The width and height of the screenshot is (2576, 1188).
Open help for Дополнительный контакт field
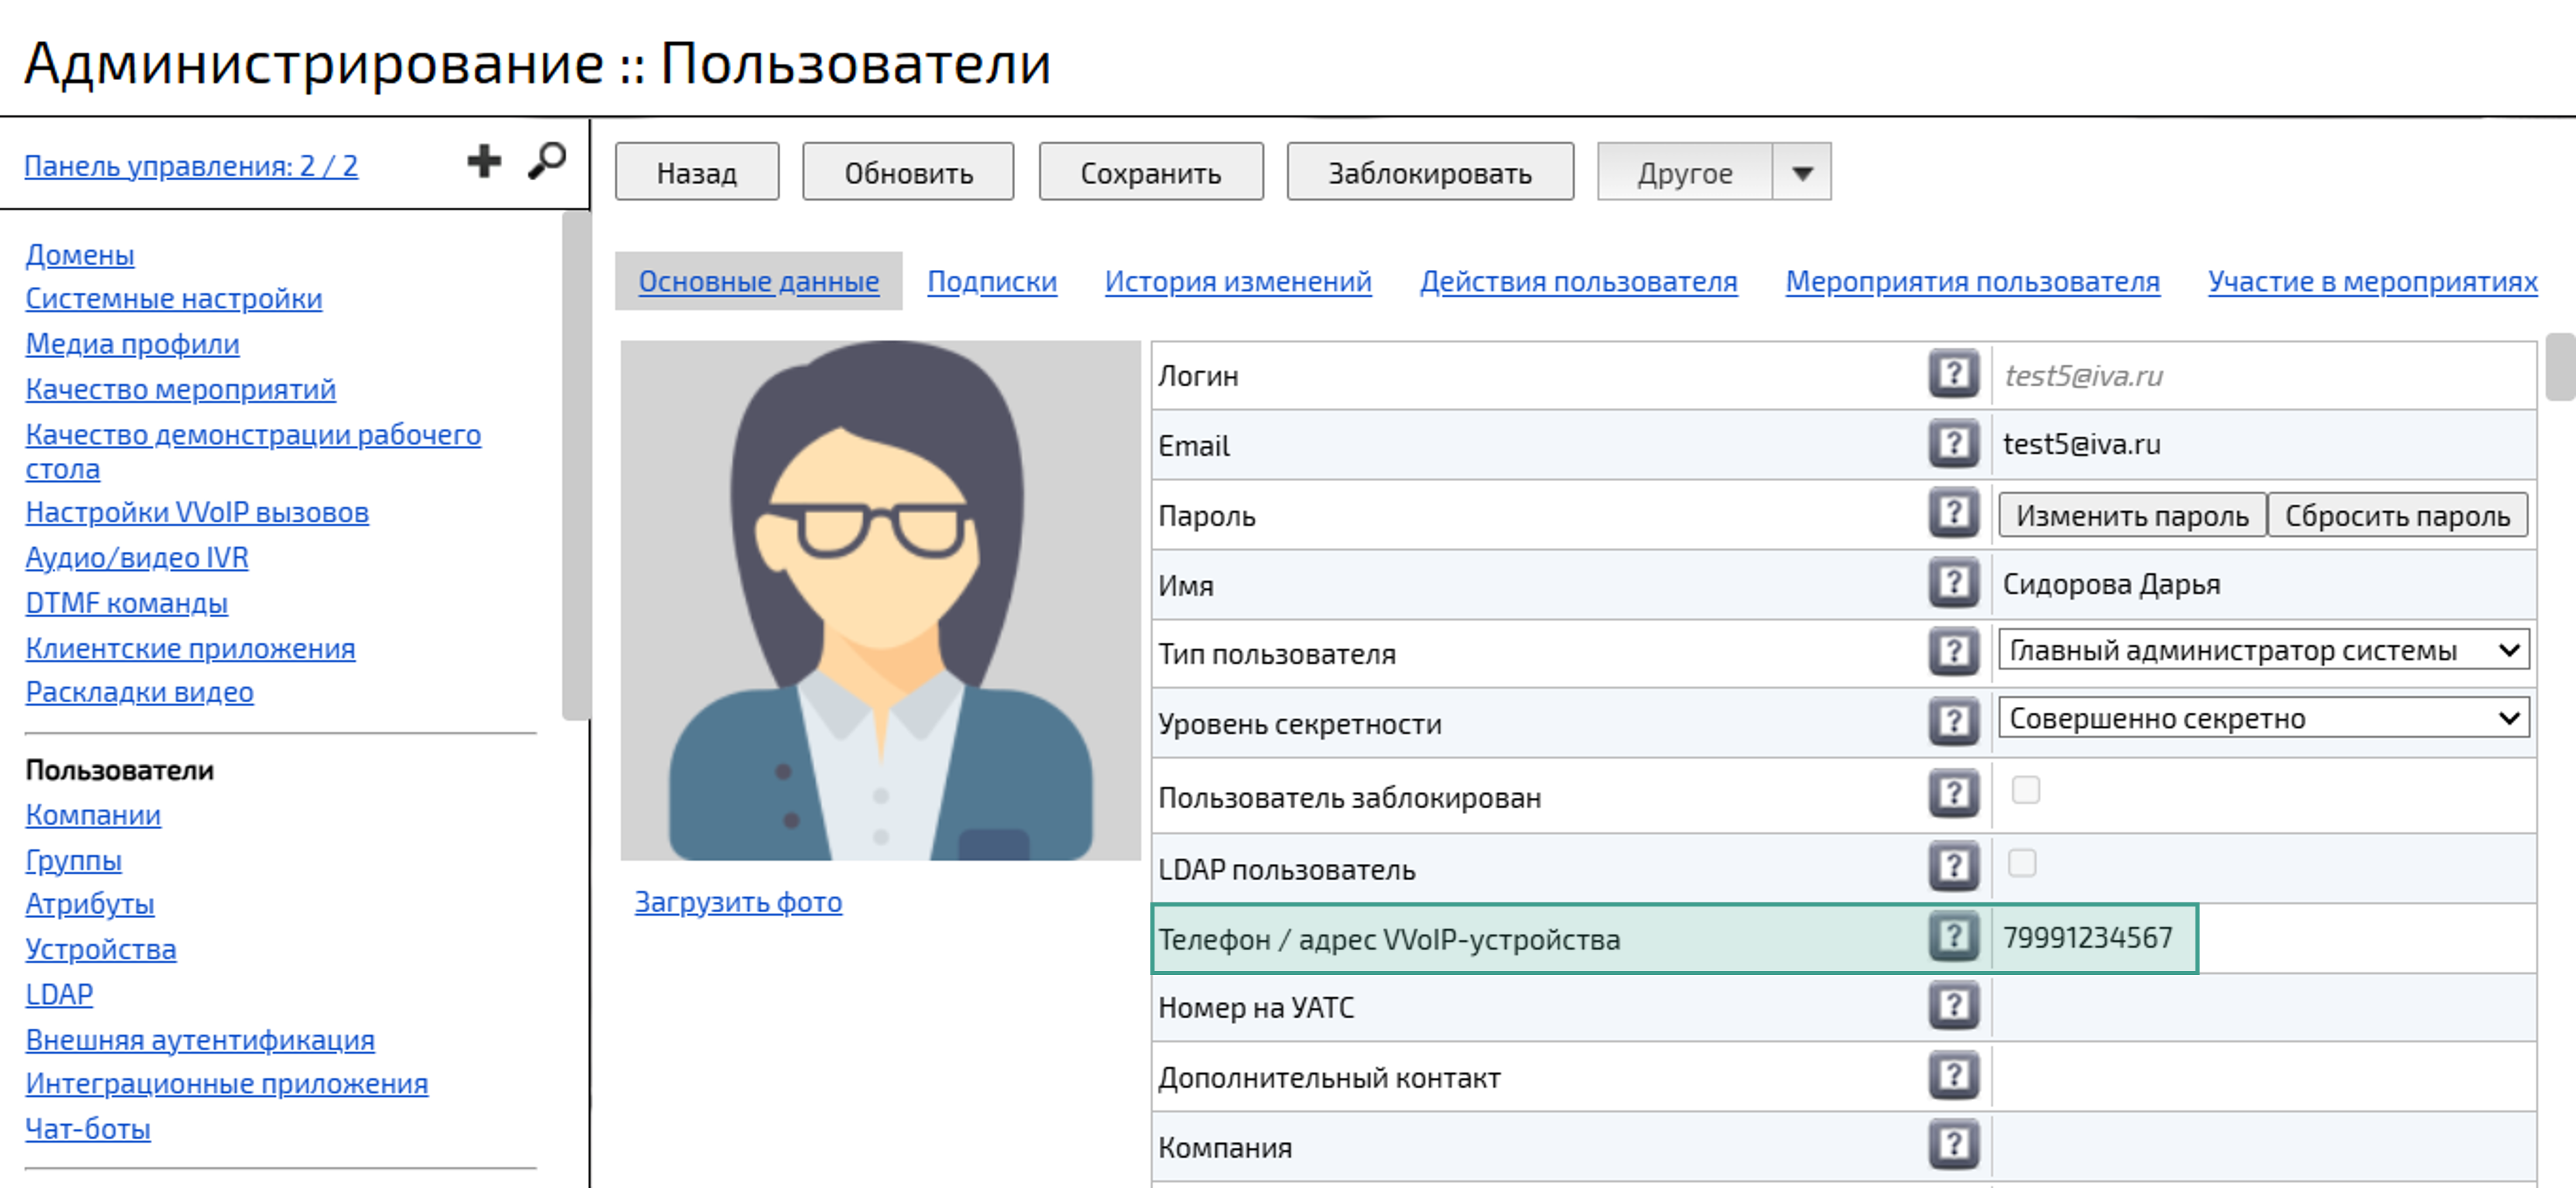pyautogui.click(x=1953, y=1077)
